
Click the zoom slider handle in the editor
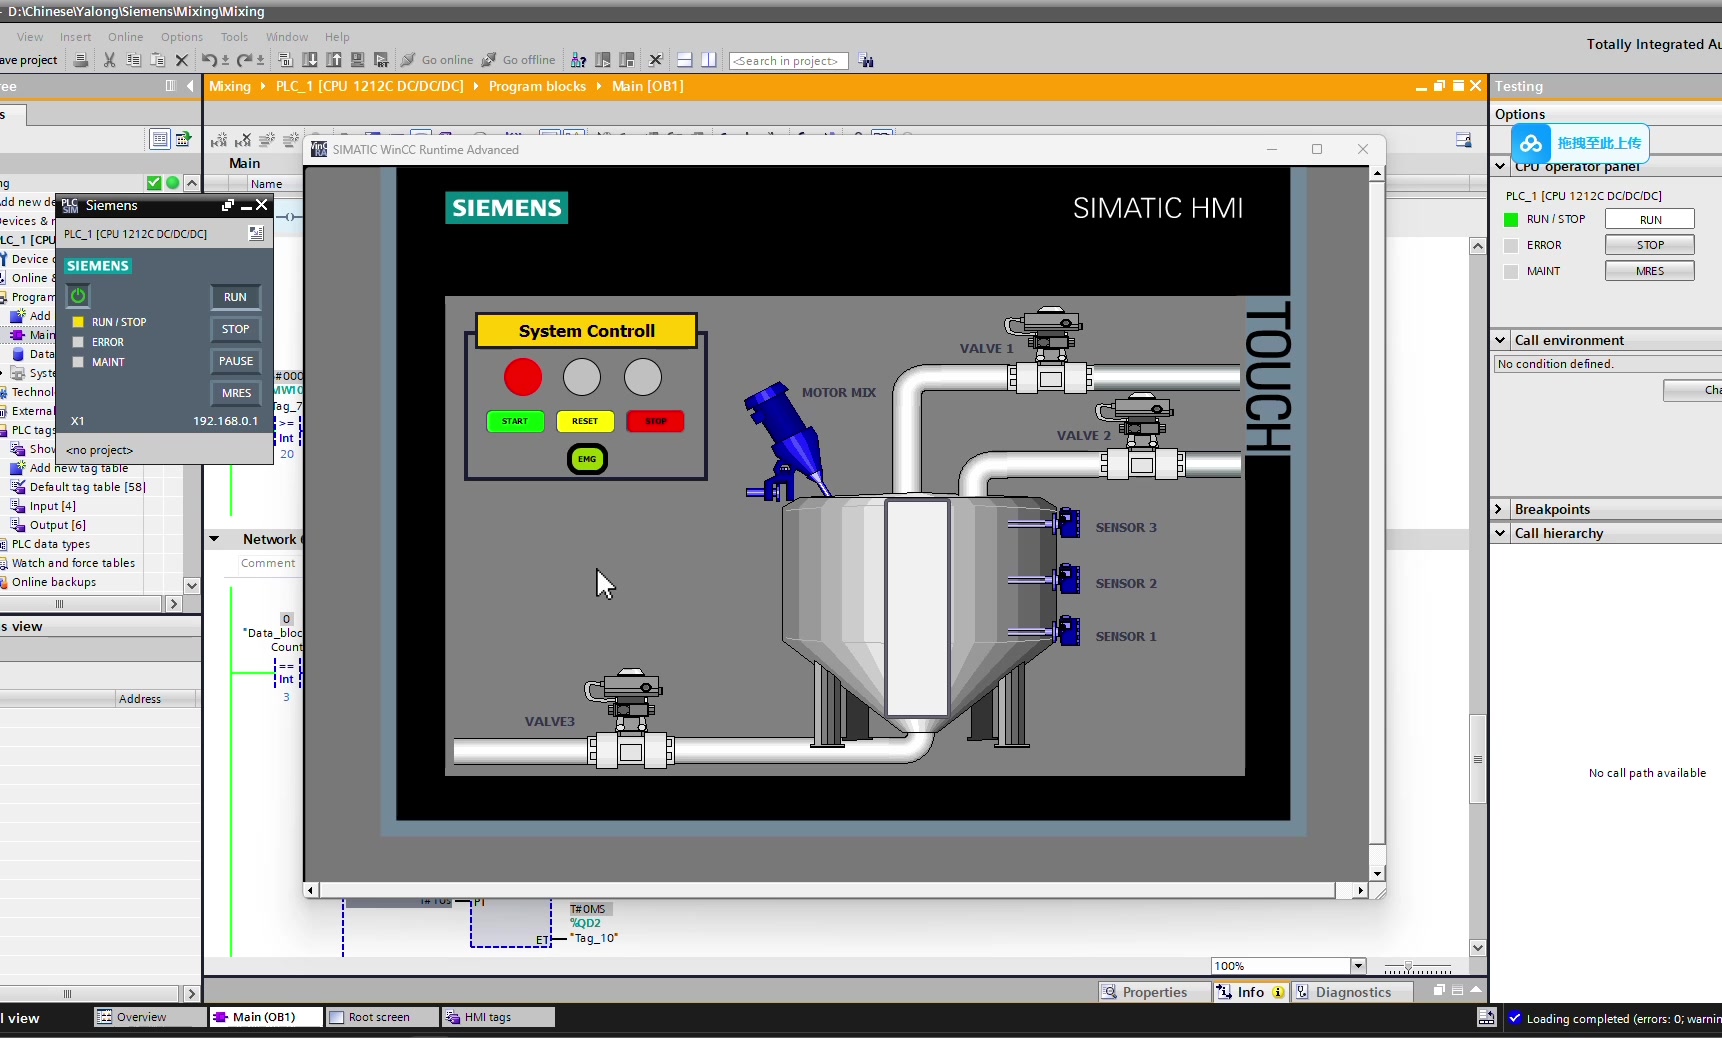[x=1408, y=967]
